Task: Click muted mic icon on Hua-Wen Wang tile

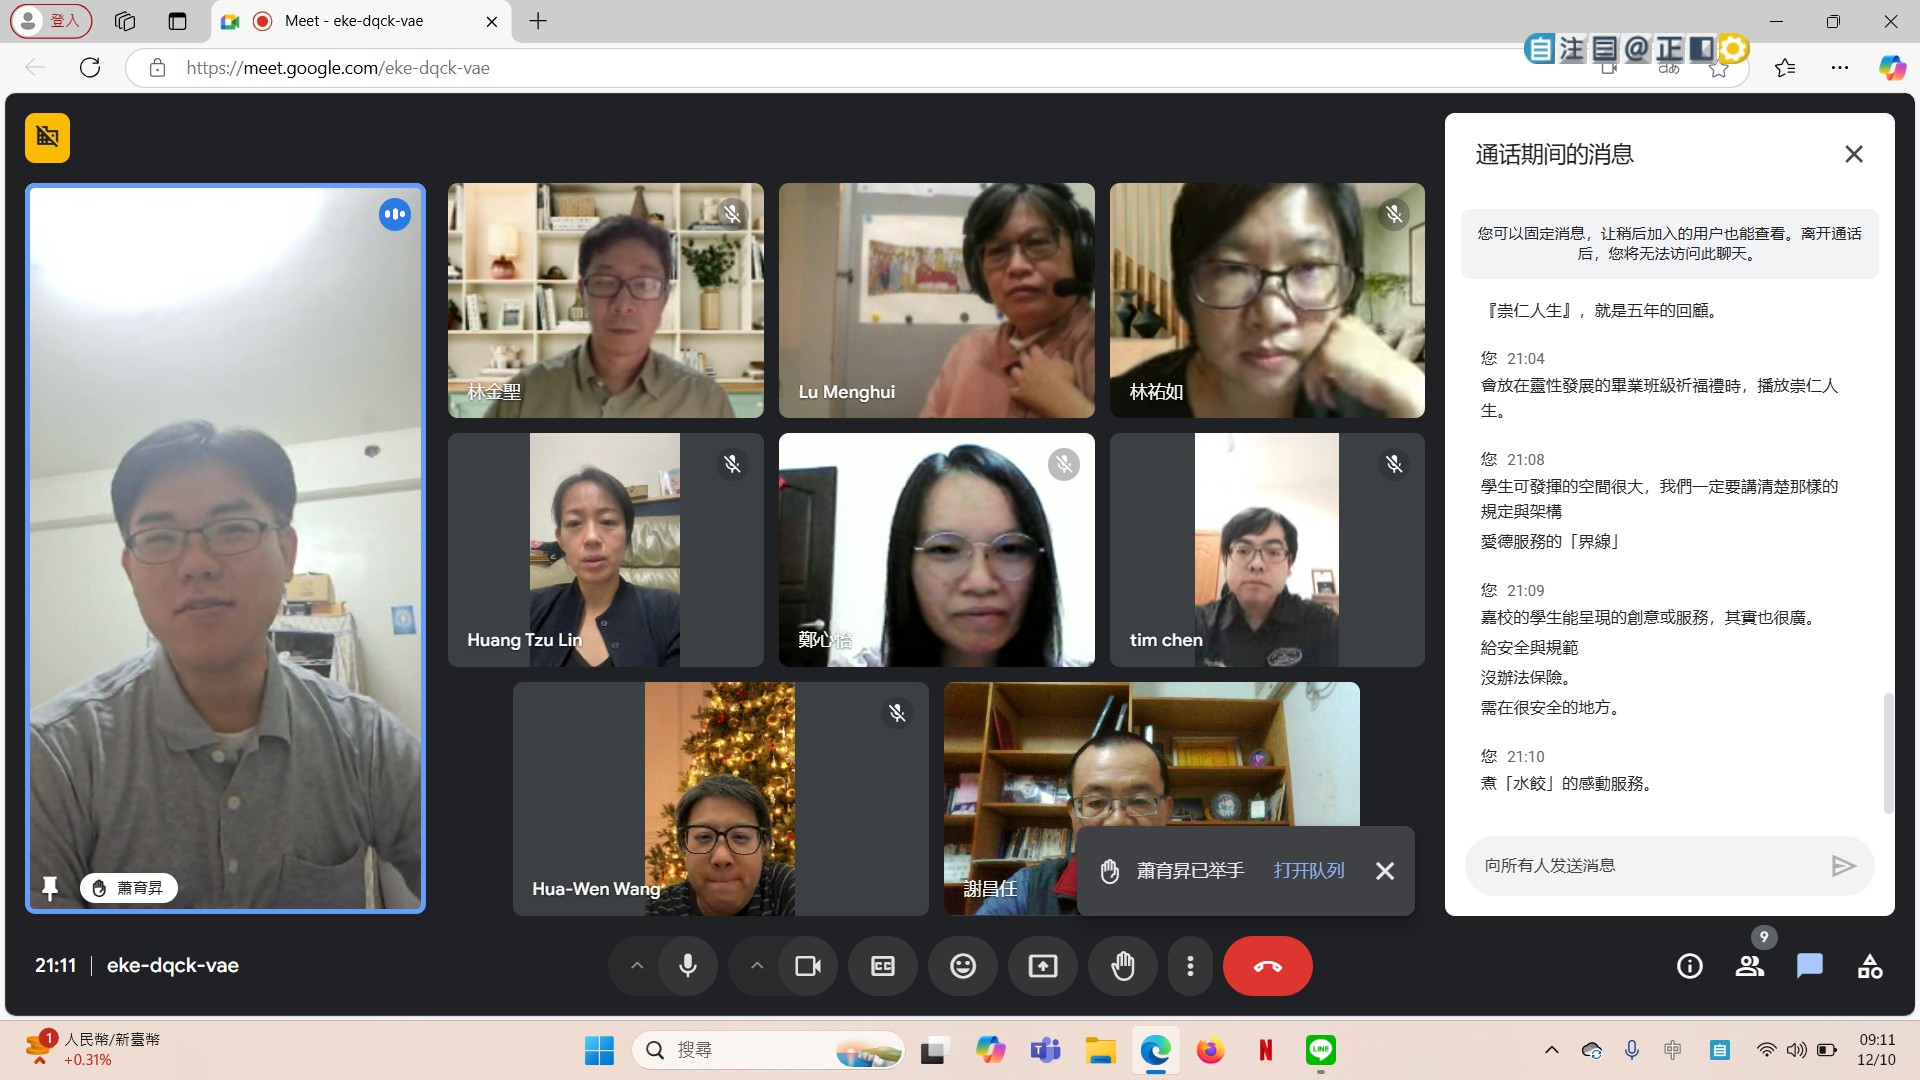Action: 898,713
